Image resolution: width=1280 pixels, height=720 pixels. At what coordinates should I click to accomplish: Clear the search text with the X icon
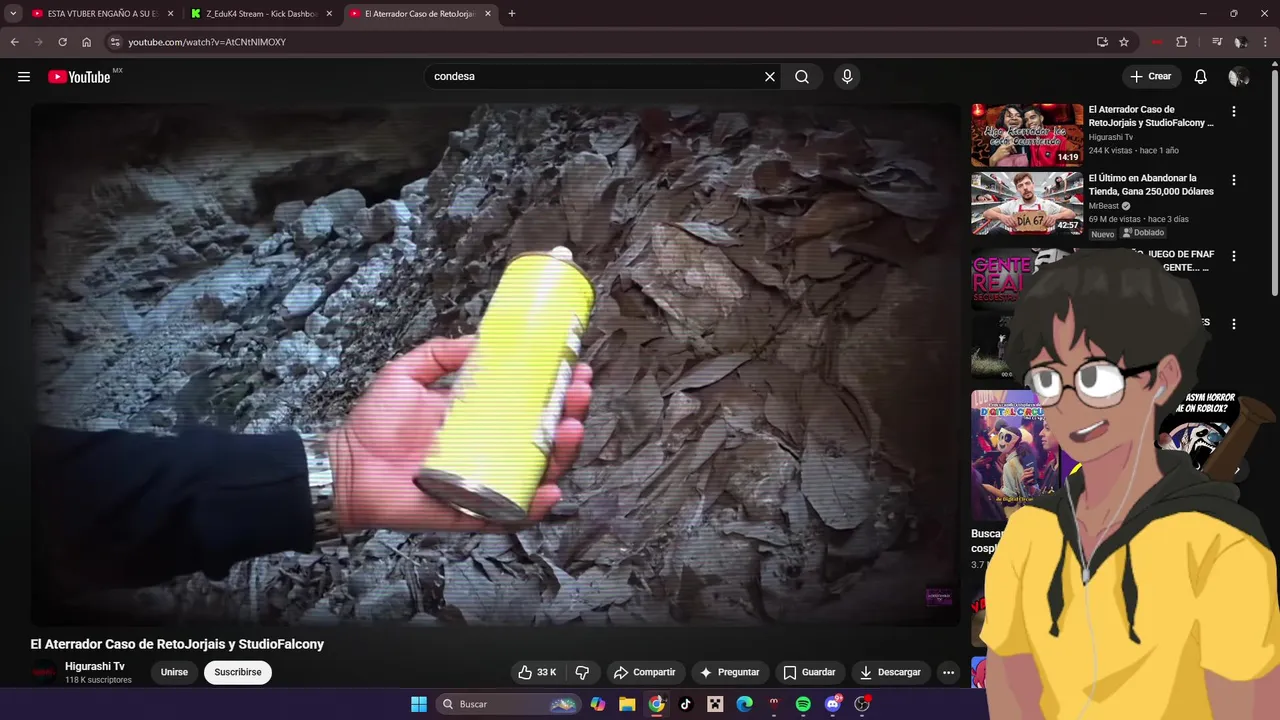[770, 77]
